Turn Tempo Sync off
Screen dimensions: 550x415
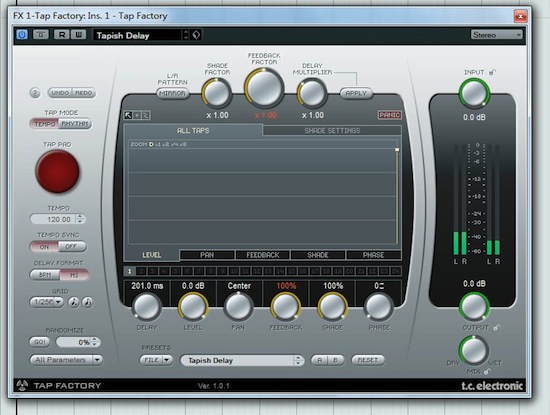click(72, 247)
